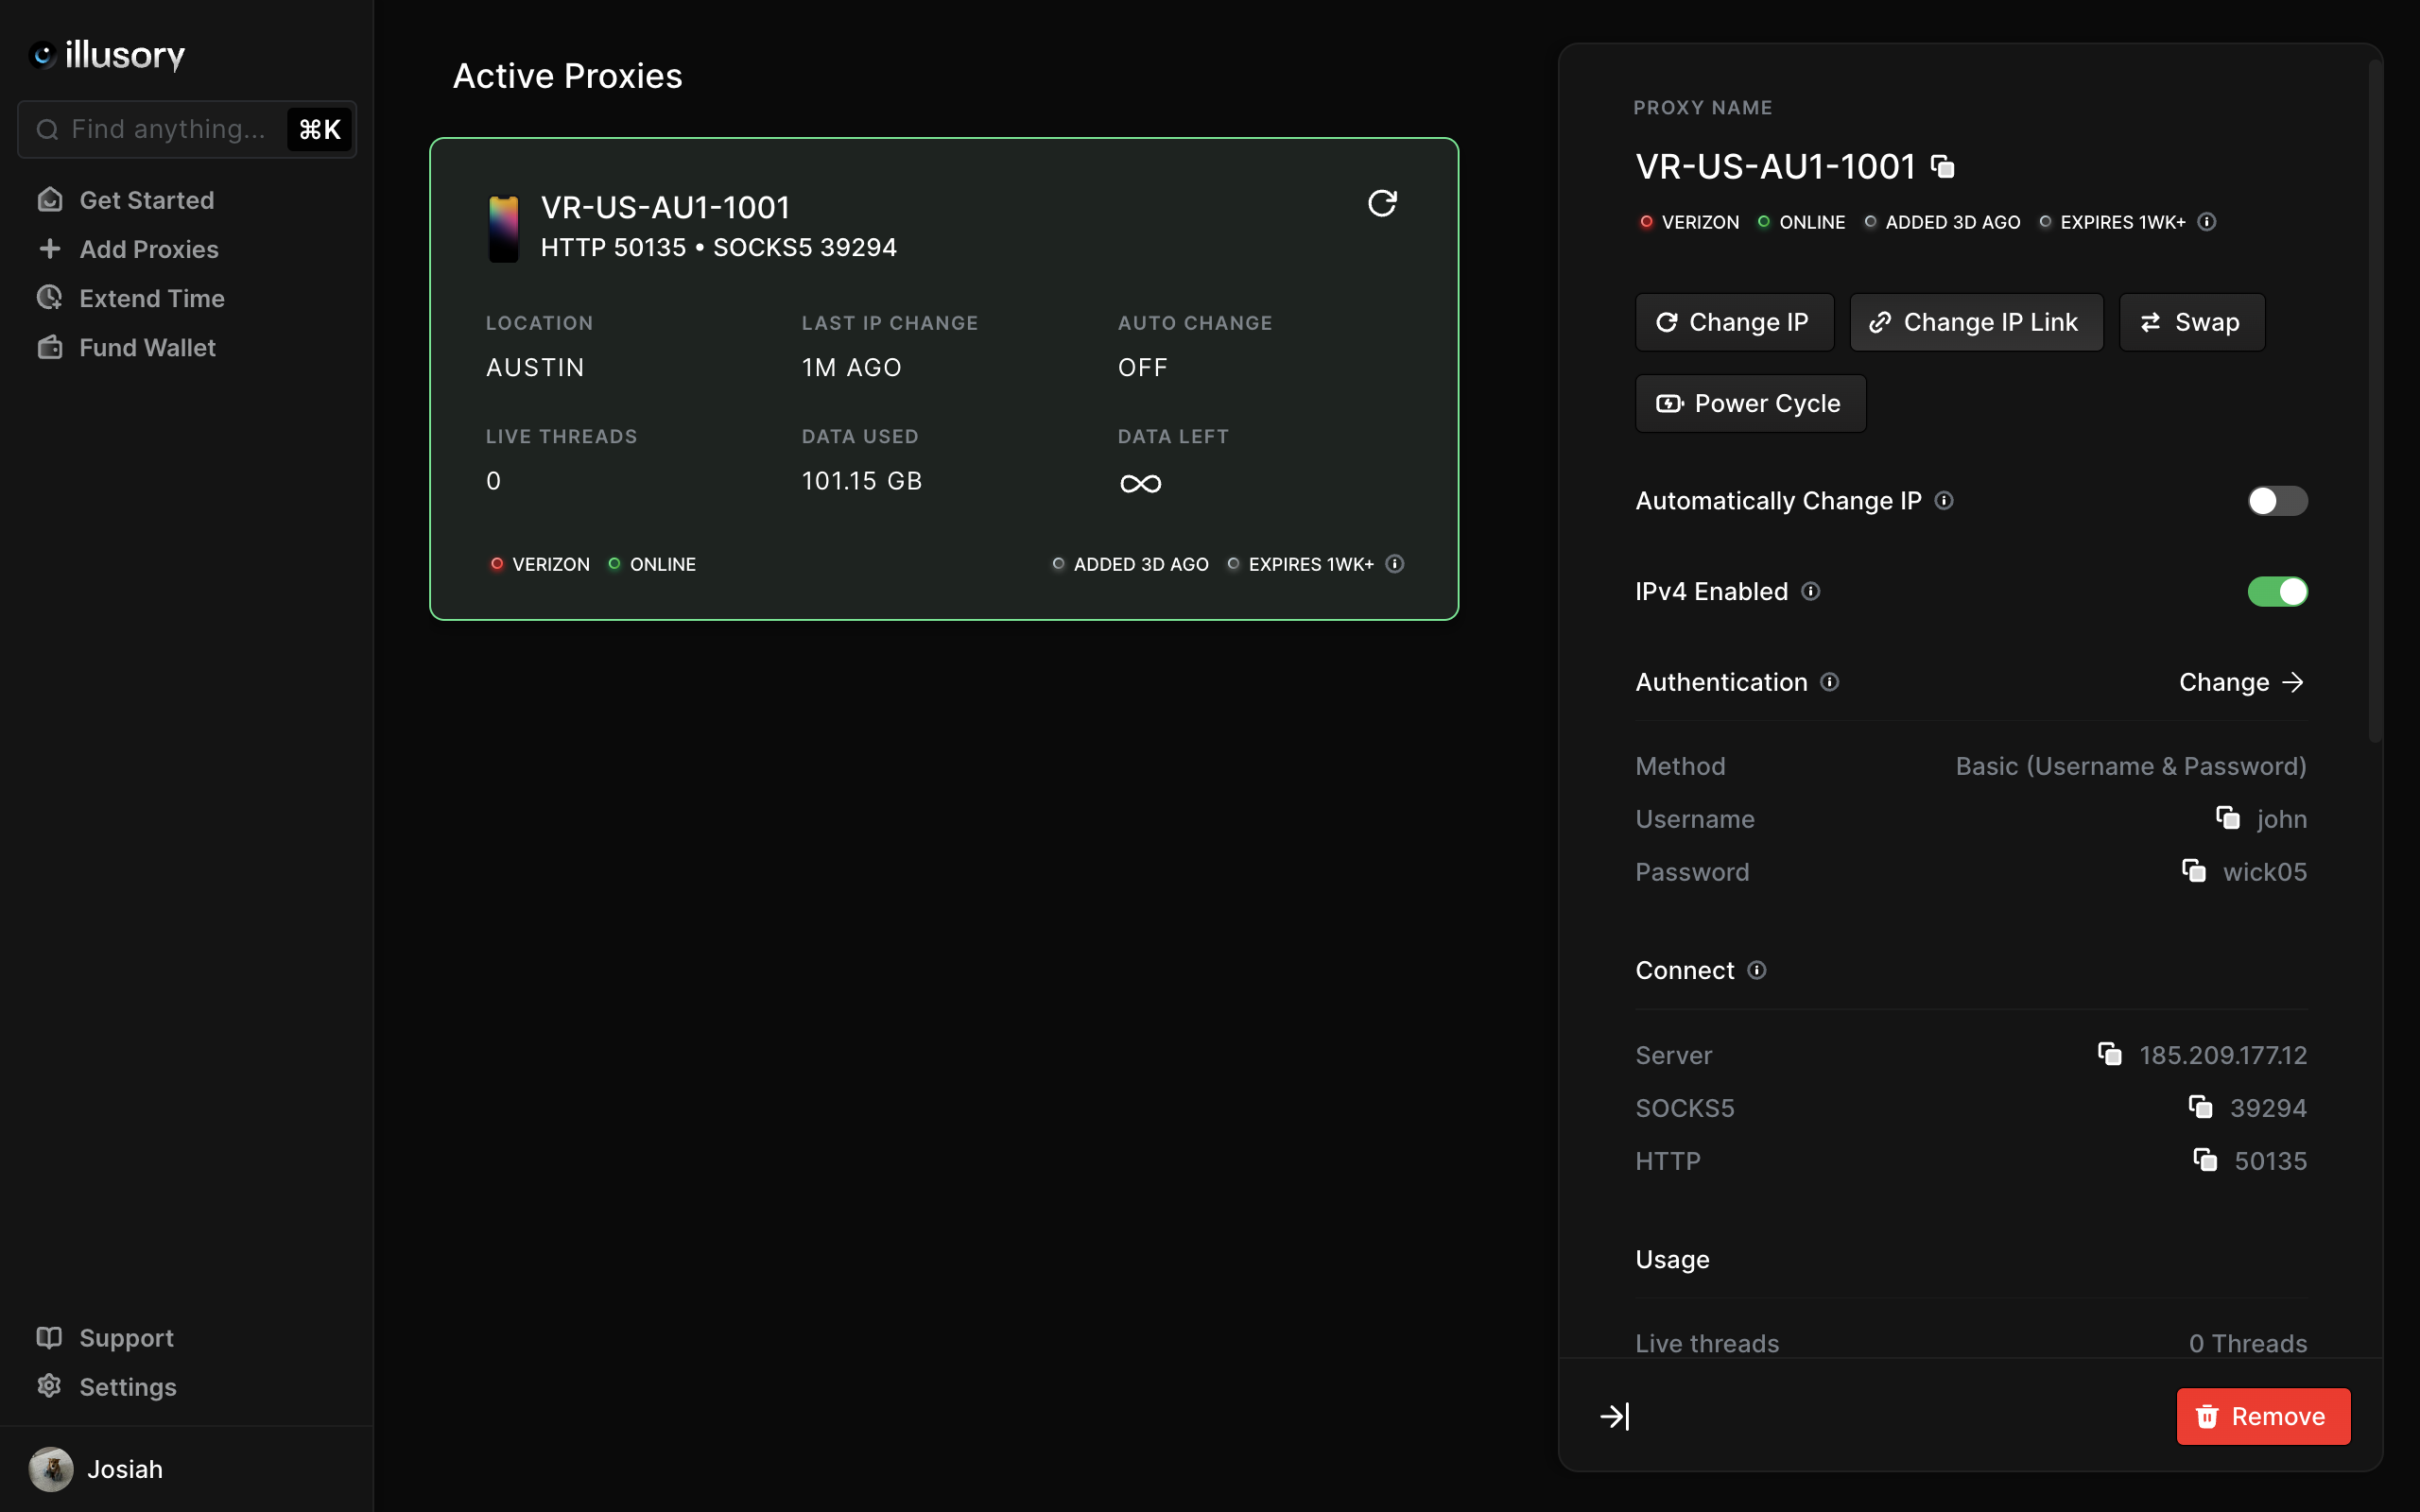This screenshot has height=1512, width=2420.
Task: Expand the collapse panel arrow at bottom left
Action: click(1616, 1417)
